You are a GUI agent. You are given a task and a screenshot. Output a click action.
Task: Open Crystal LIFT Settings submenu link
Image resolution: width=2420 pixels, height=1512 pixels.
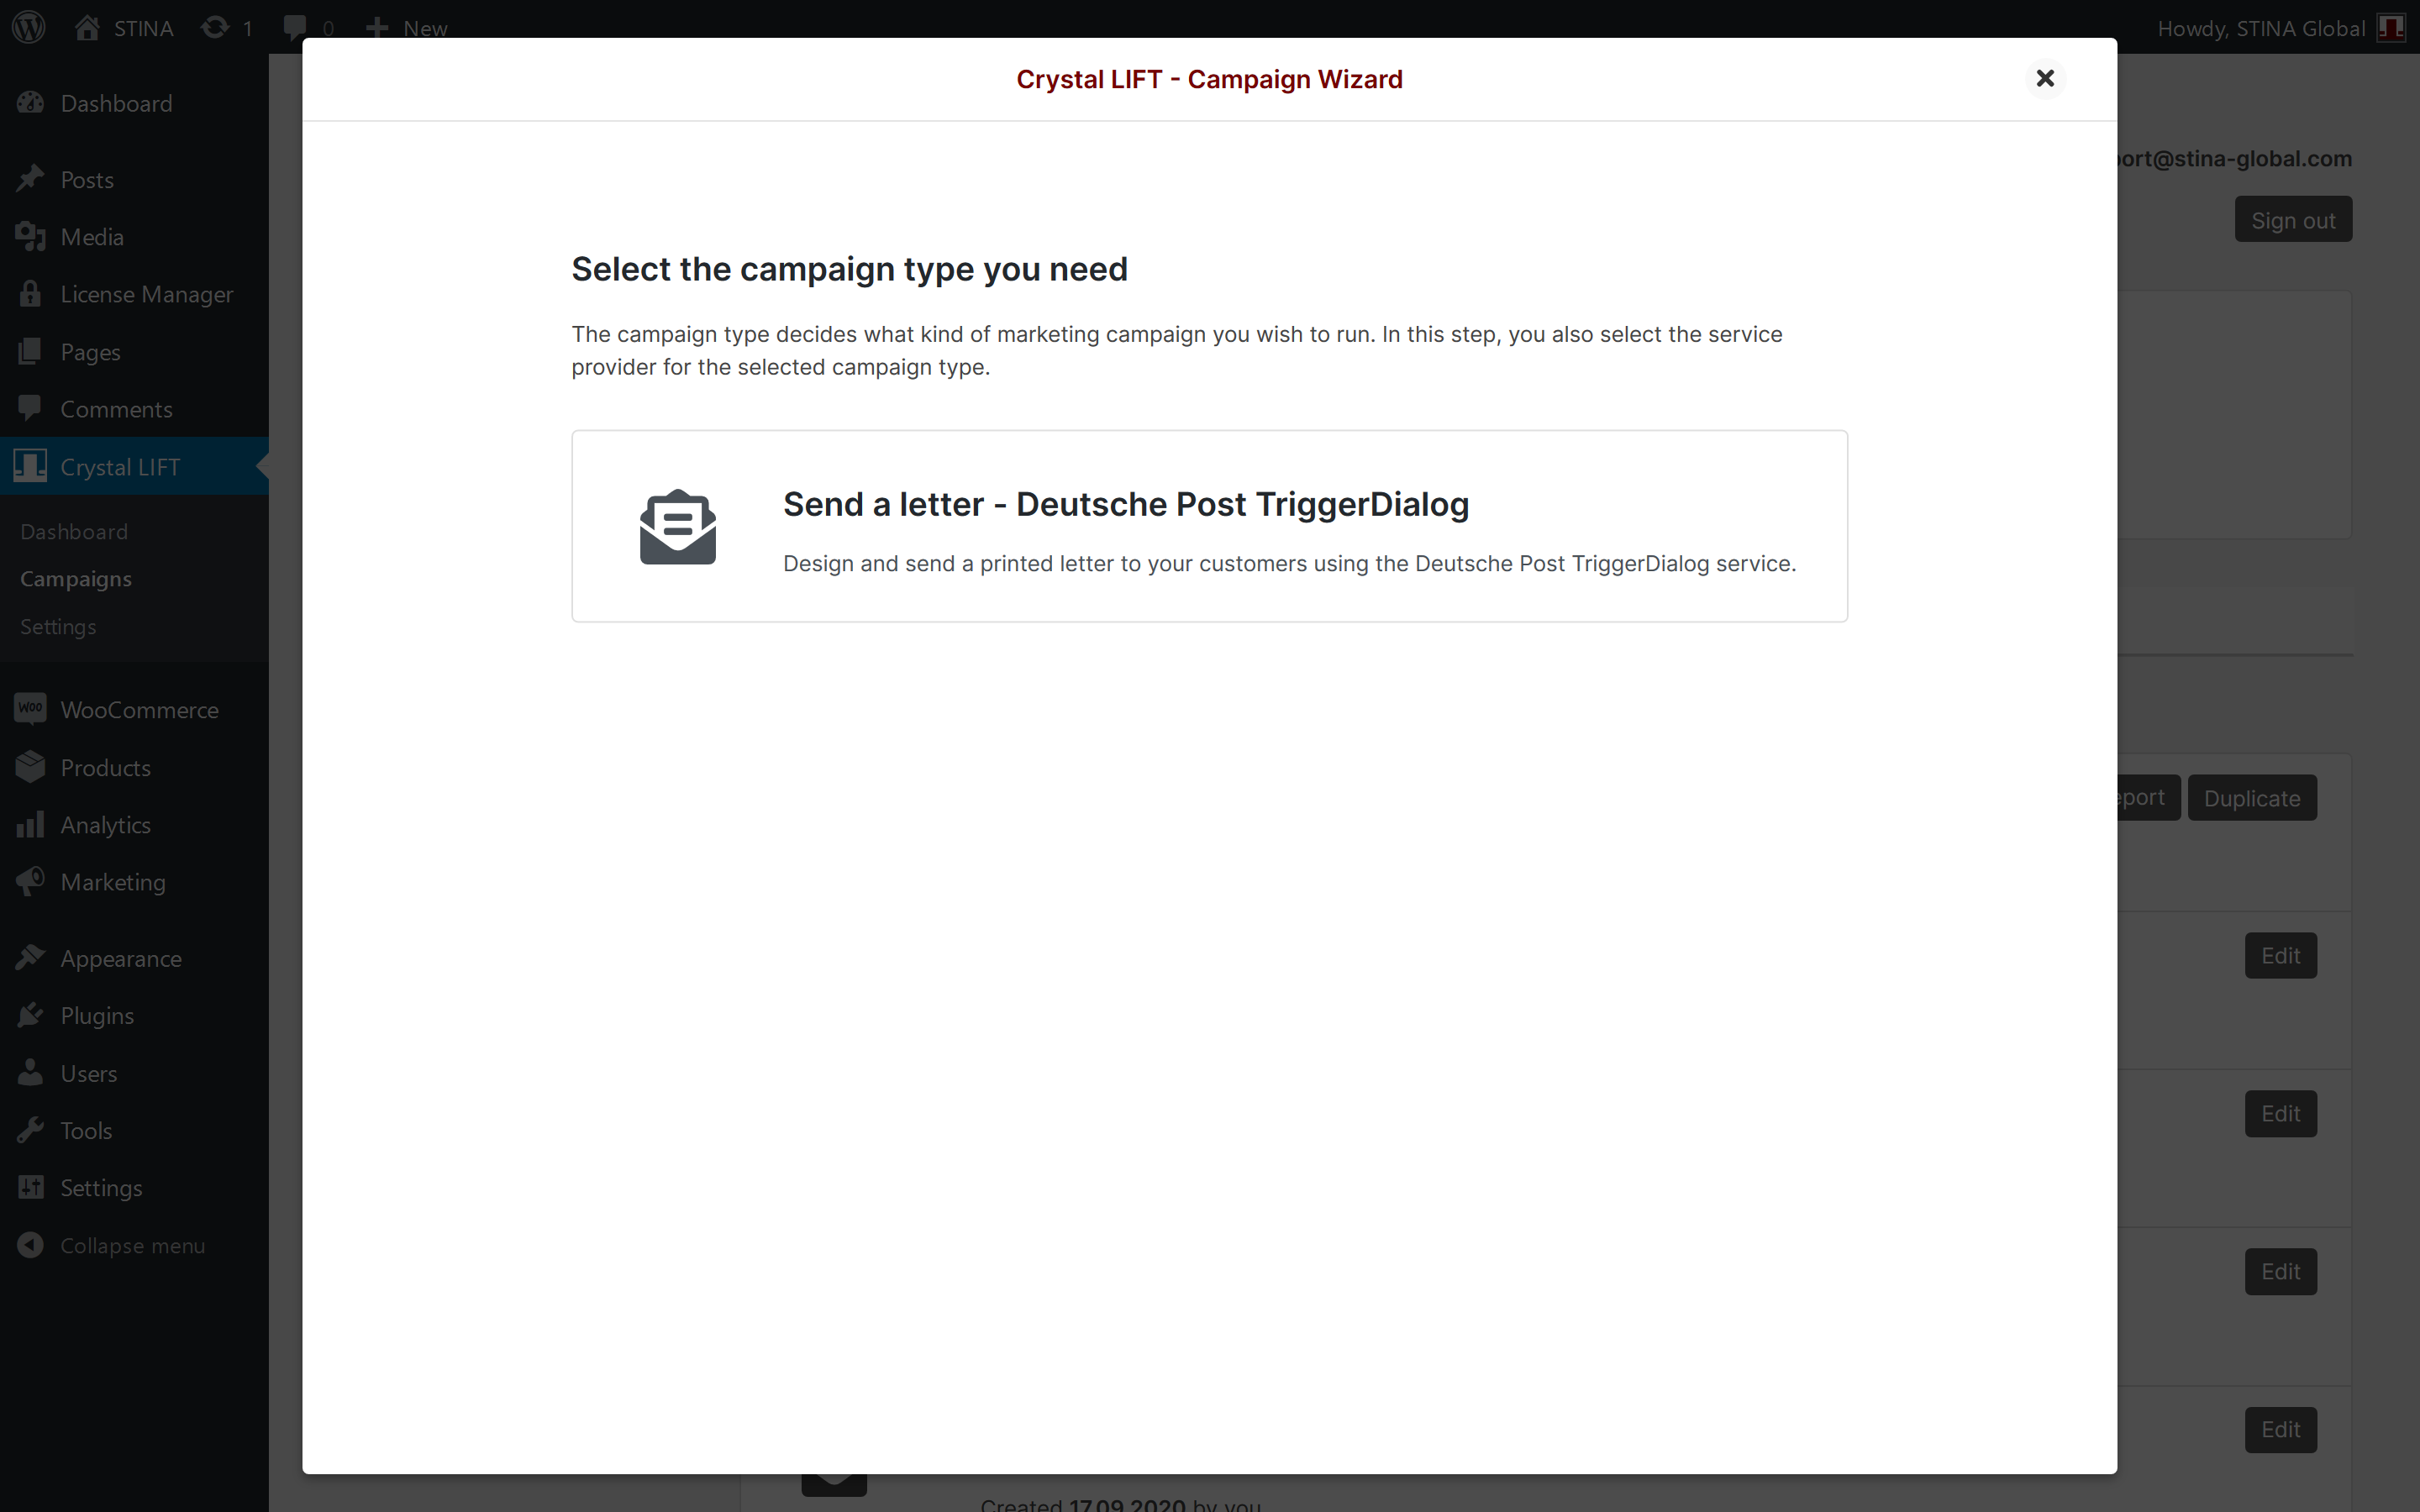click(58, 627)
